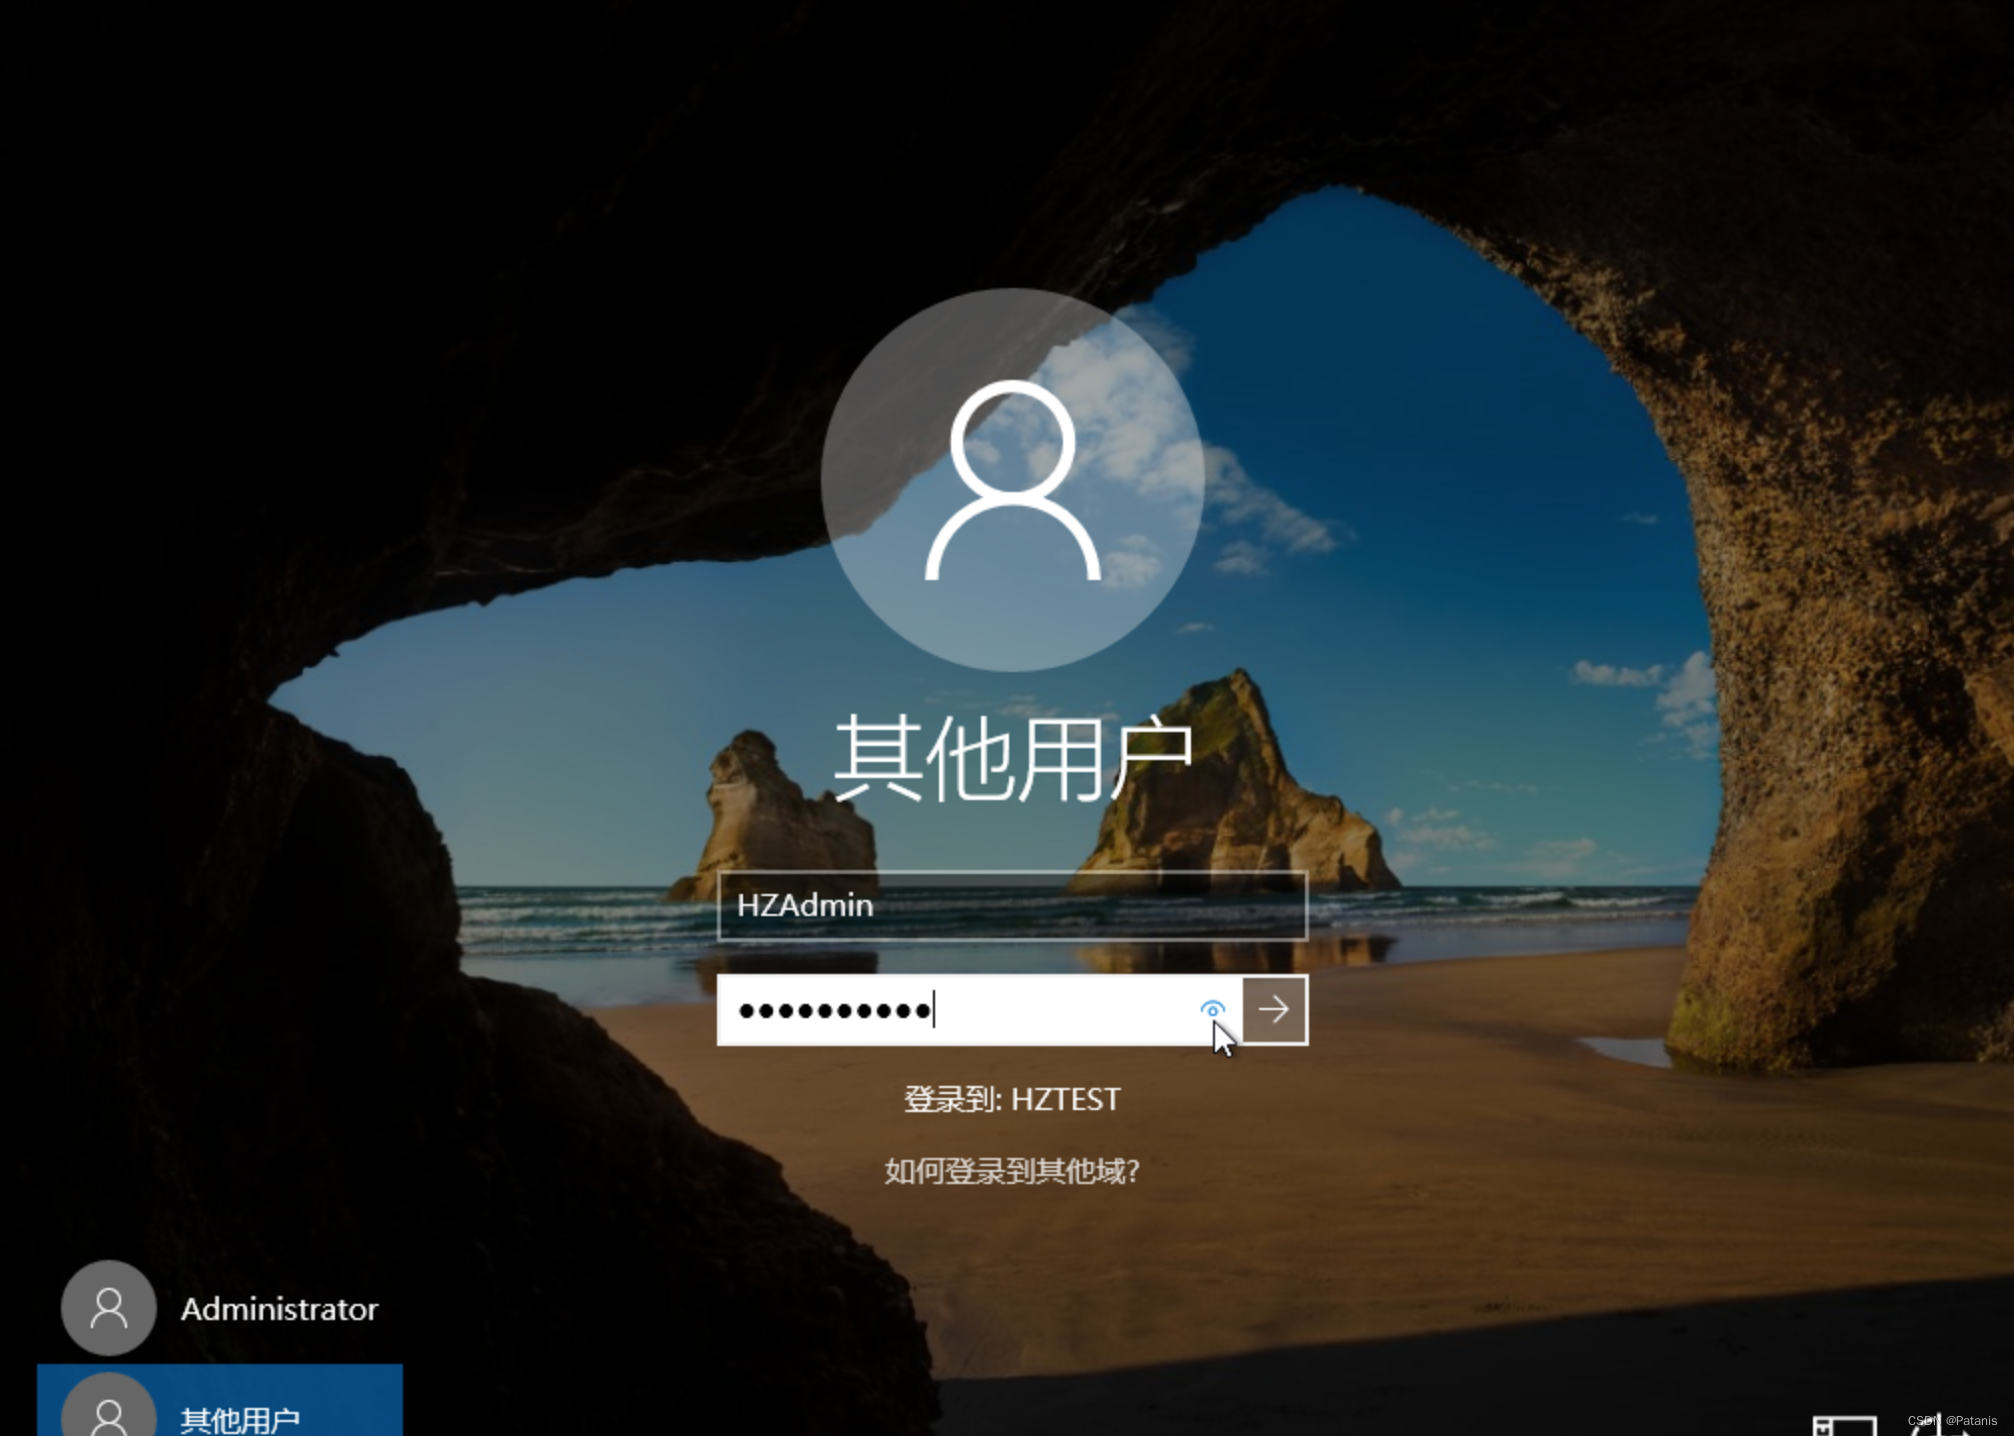
Task: Click the password reveal eye icon
Action: (1212, 1009)
